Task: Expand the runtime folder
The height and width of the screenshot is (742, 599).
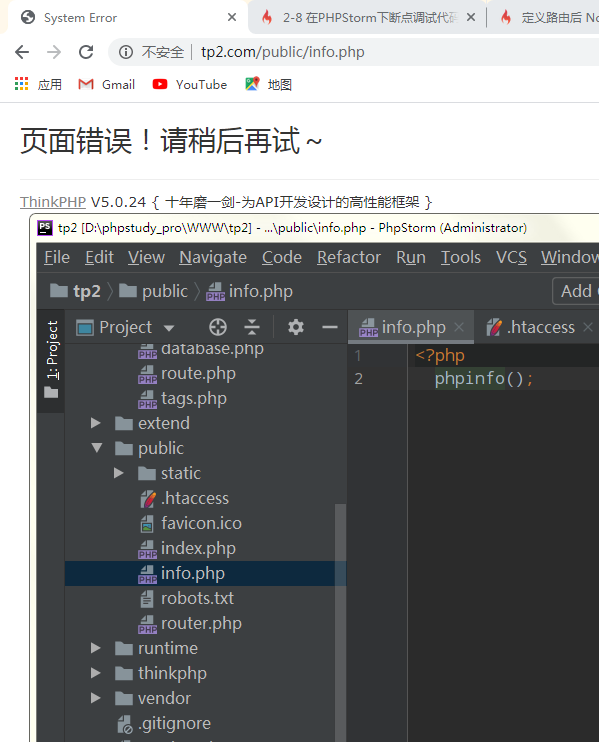Action: point(96,648)
